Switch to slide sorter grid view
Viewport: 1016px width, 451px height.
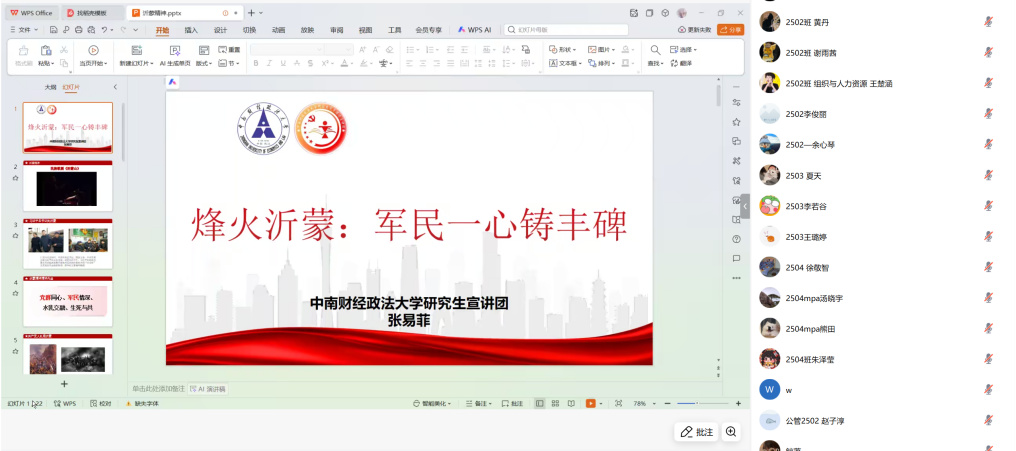(555, 403)
